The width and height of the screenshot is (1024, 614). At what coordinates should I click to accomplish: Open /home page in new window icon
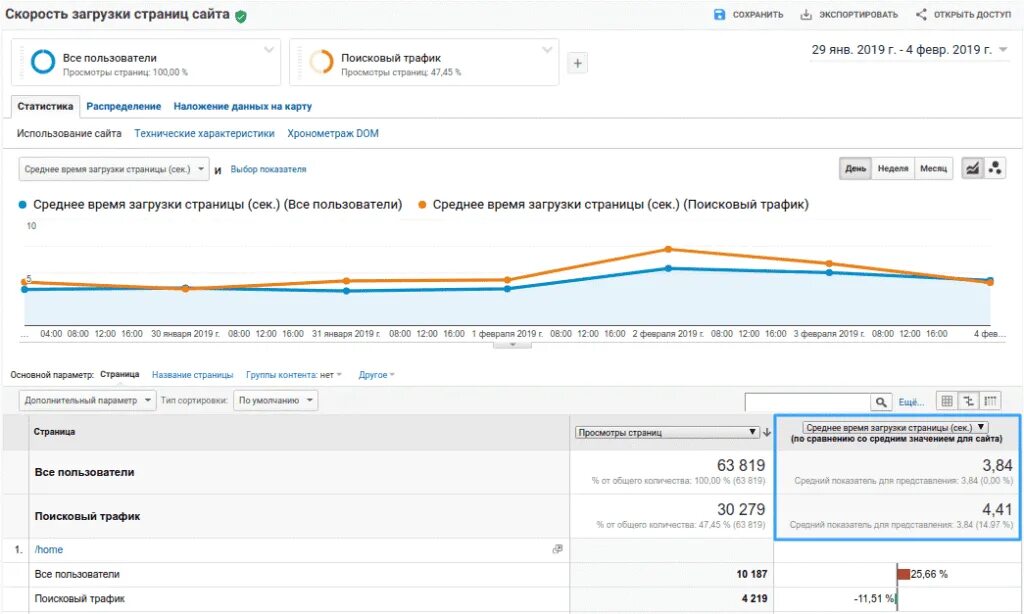coord(557,549)
